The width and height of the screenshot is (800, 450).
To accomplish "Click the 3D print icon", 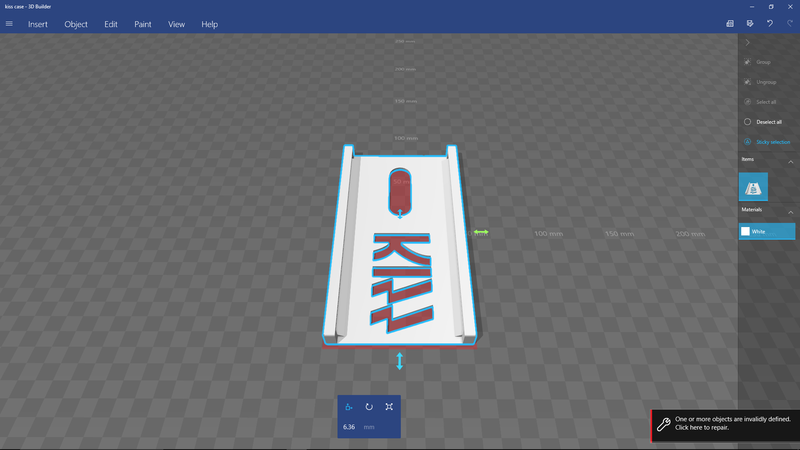I will [750, 24].
